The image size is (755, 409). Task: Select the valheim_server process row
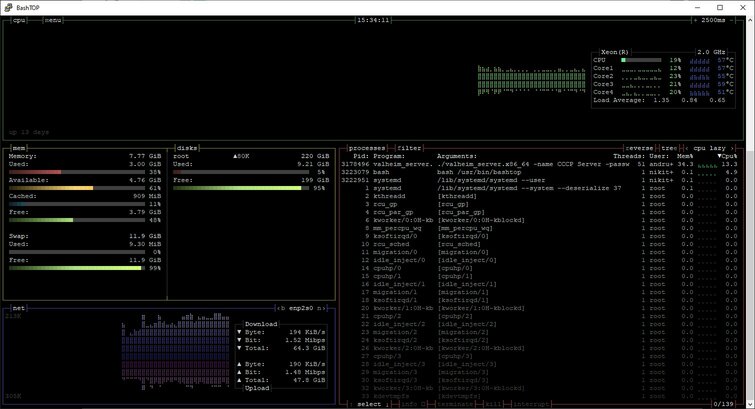(x=539, y=164)
